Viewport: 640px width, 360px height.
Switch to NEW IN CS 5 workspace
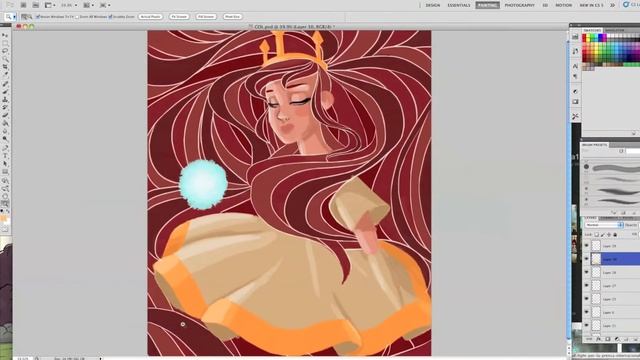click(x=591, y=5)
